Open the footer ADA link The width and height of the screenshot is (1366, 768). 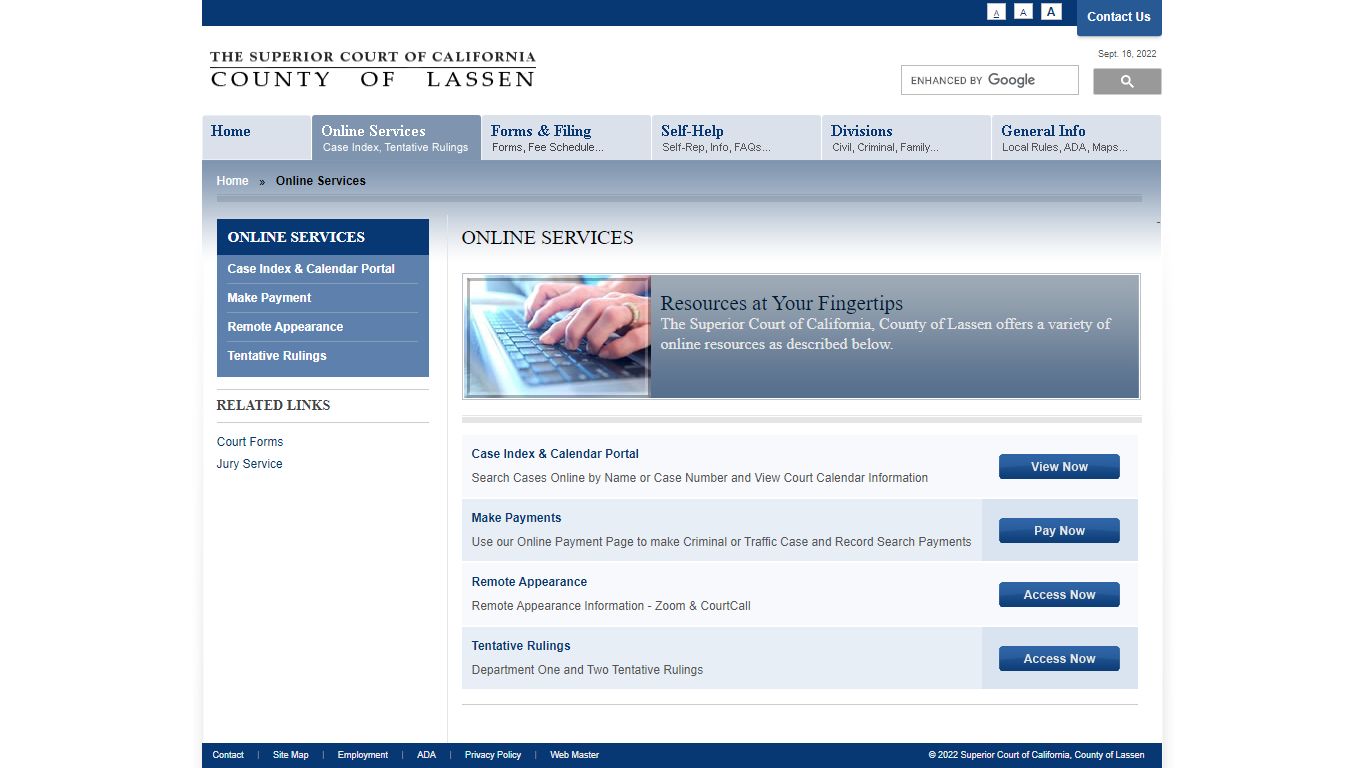427,755
